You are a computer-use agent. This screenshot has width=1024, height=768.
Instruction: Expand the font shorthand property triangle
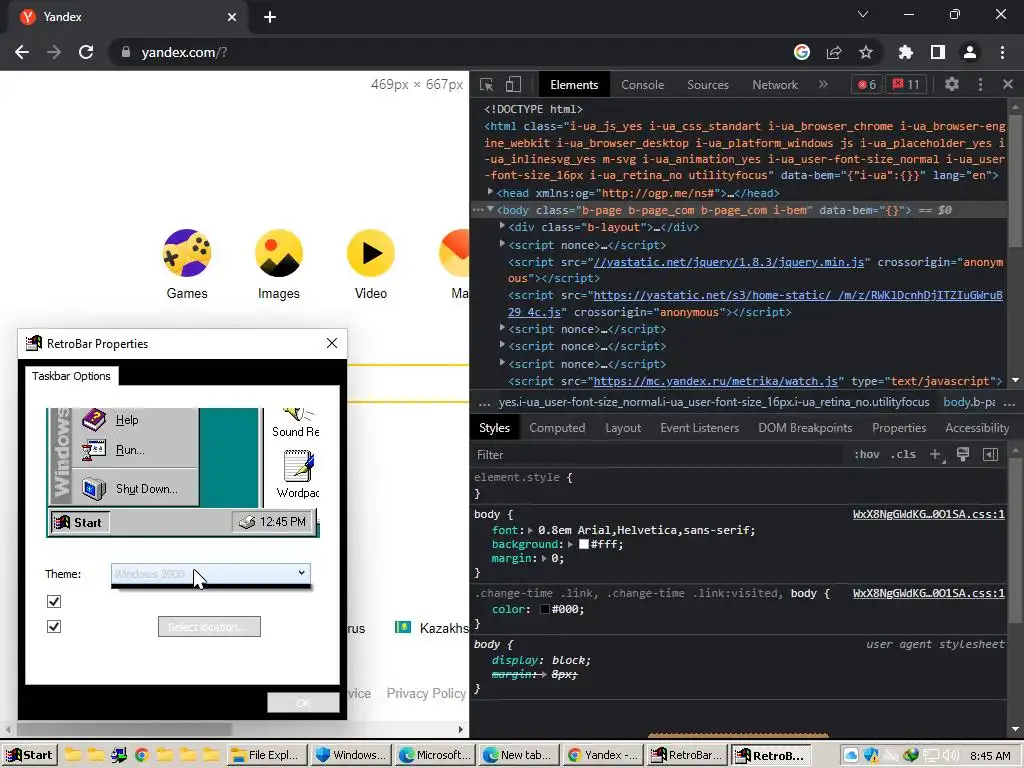tap(530, 530)
